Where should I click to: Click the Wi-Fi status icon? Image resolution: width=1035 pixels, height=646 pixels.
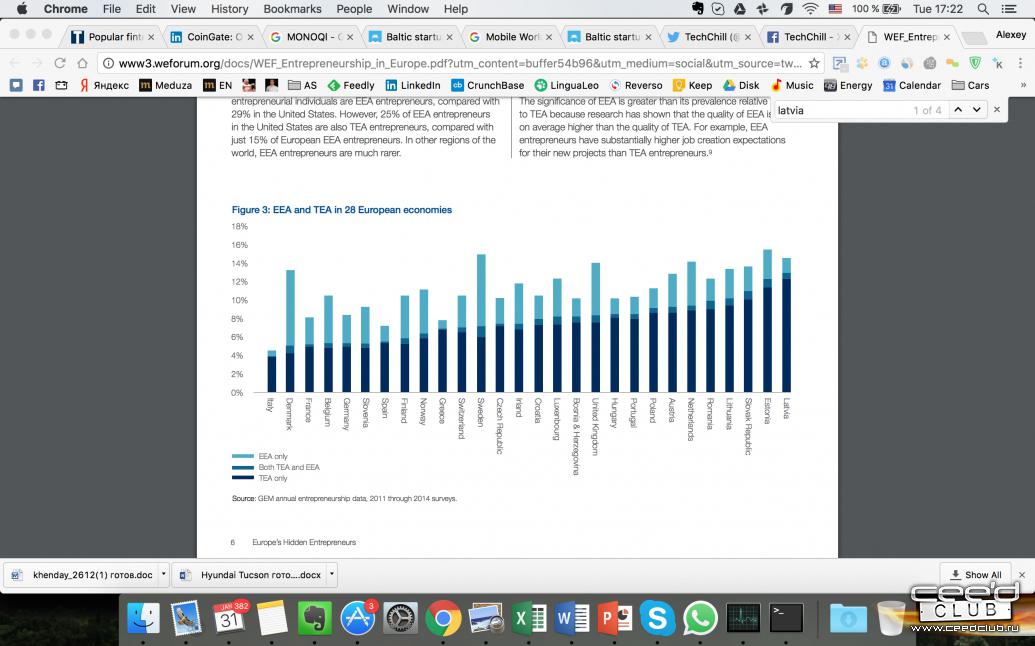[810, 9]
